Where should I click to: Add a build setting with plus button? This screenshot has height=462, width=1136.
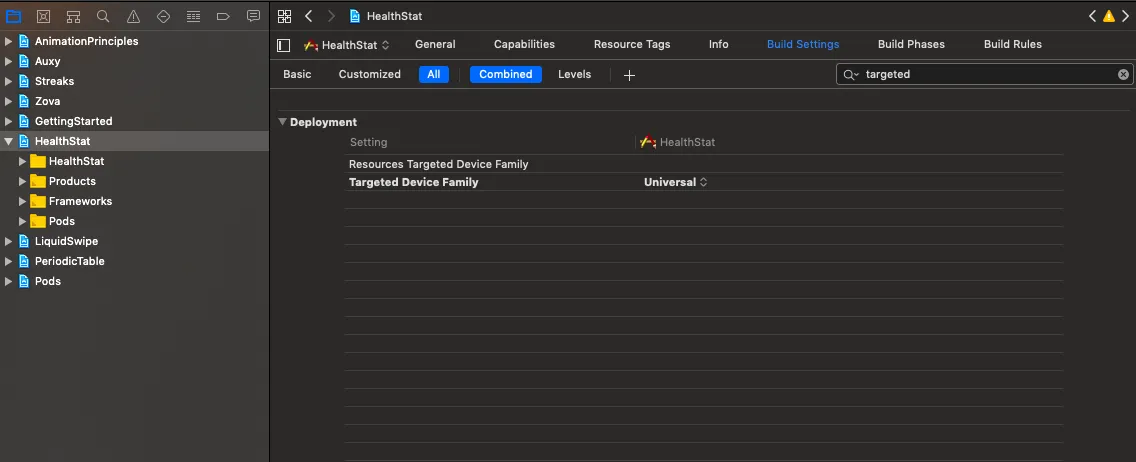pyautogui.click(x=629, y=75)
